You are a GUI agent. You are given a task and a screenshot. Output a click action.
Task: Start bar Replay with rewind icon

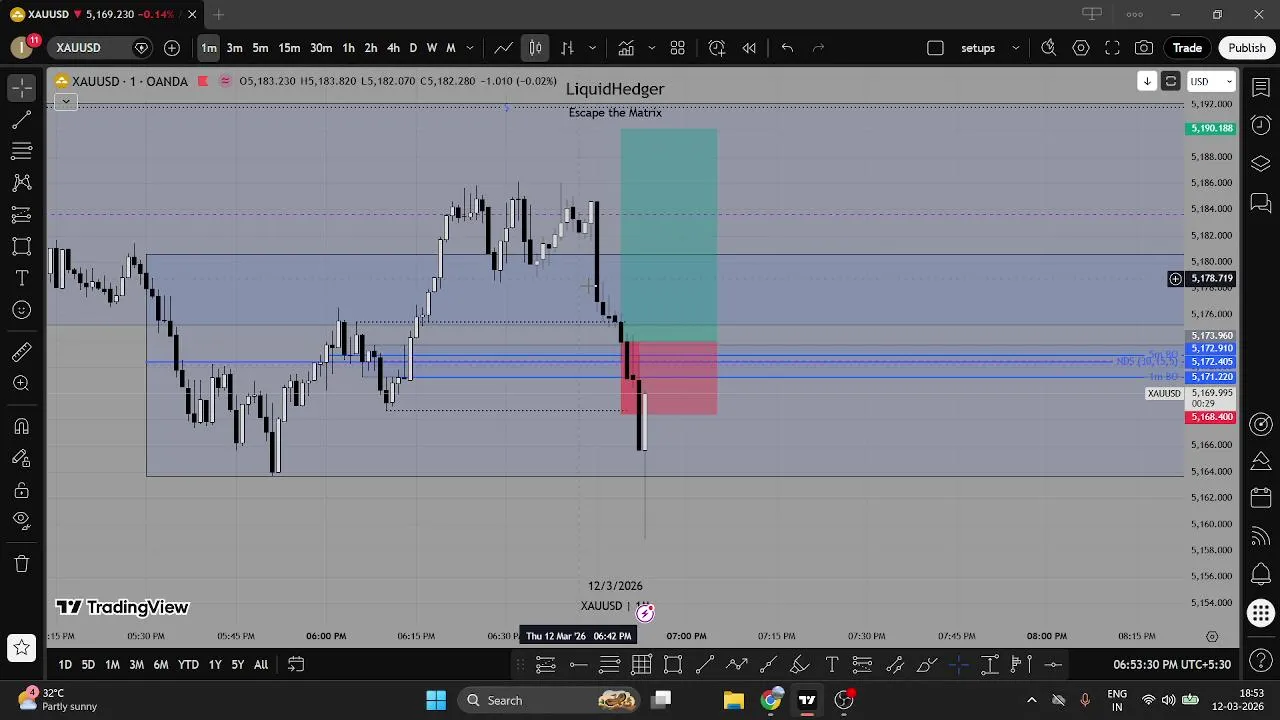[749, 48]
